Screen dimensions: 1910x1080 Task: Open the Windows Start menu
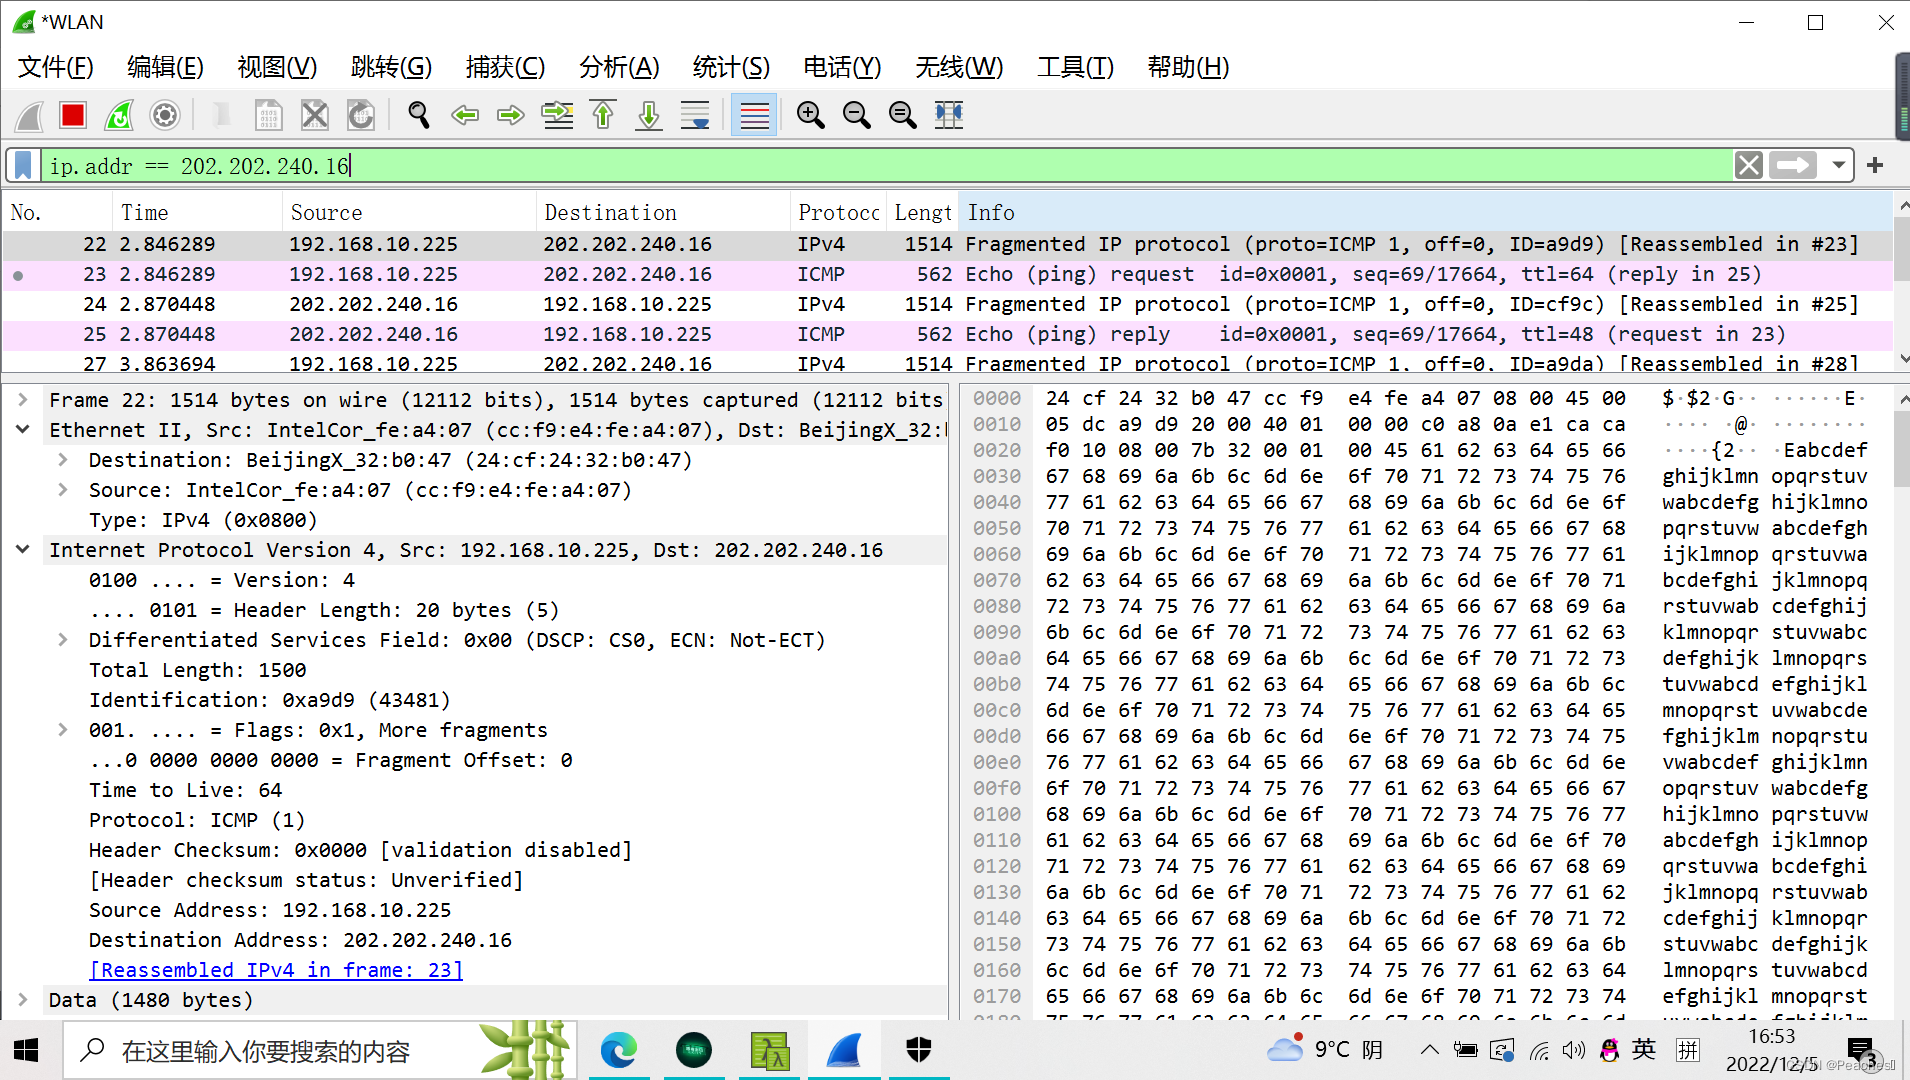27,1050
